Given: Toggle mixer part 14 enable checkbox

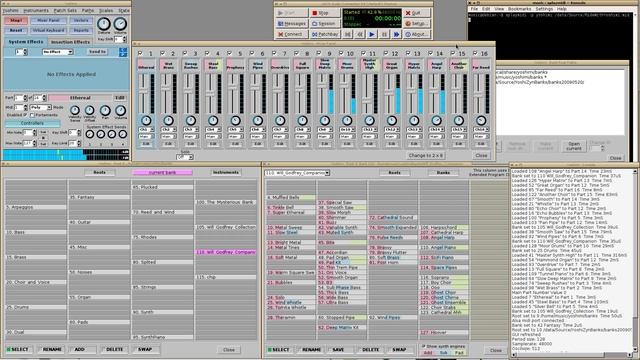Looking at the screenshot, I should (x=431, y=53).
